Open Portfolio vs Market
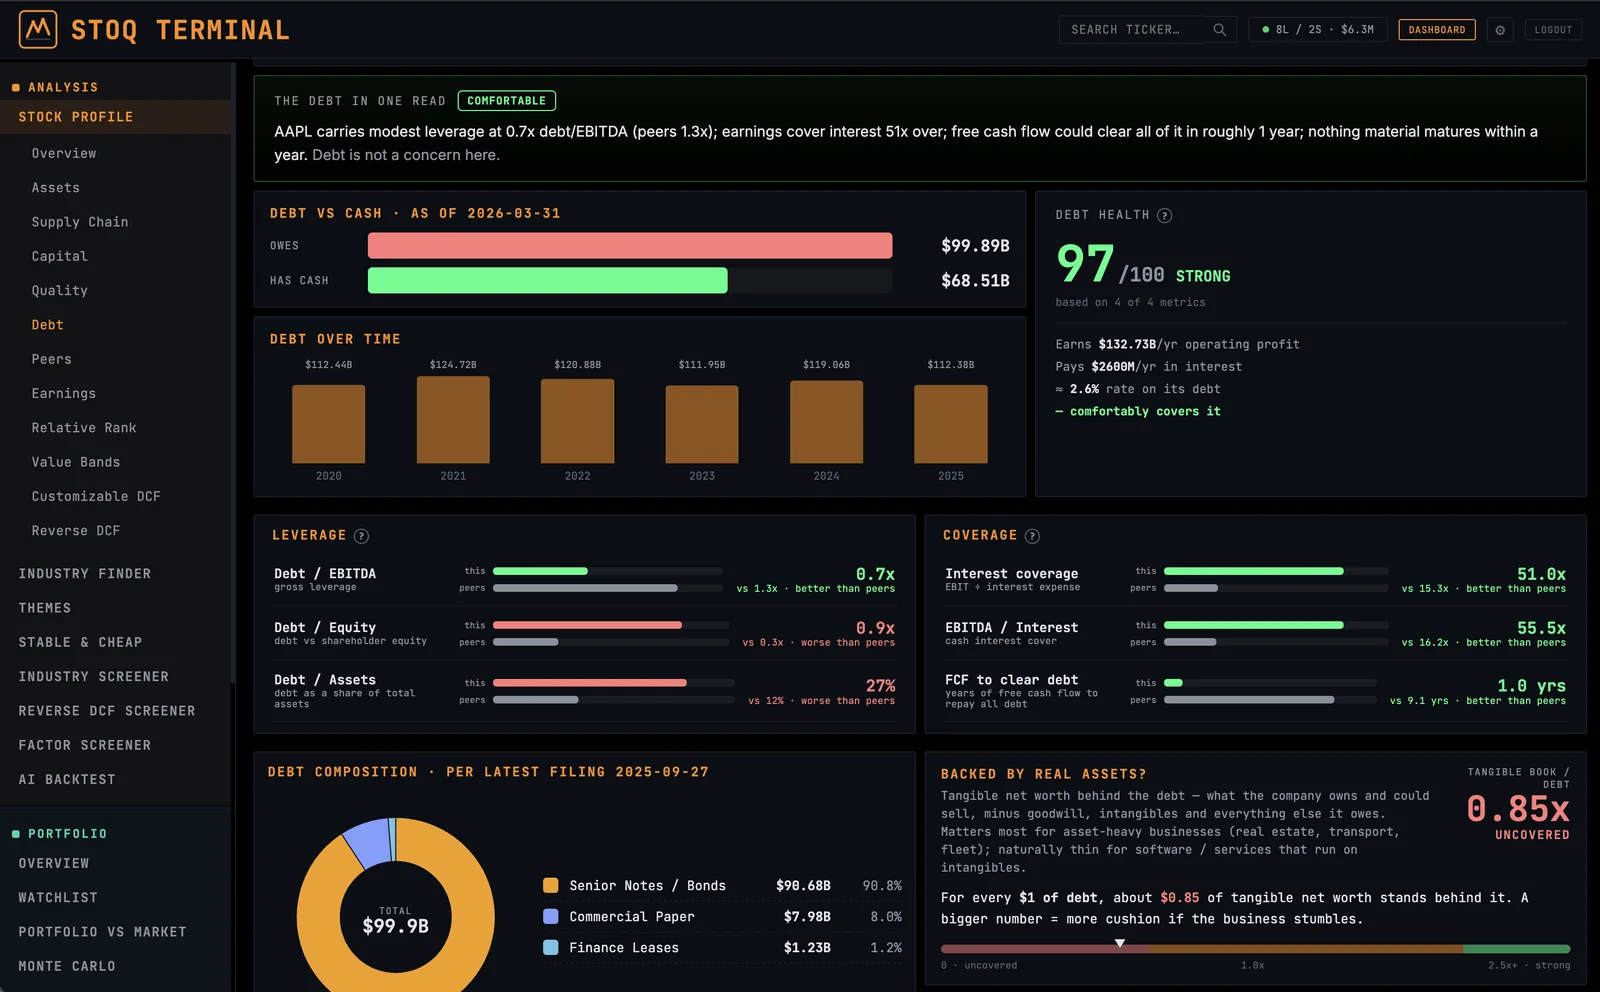The height and width of the screenshot is (992, 1600). pos(103,932)
